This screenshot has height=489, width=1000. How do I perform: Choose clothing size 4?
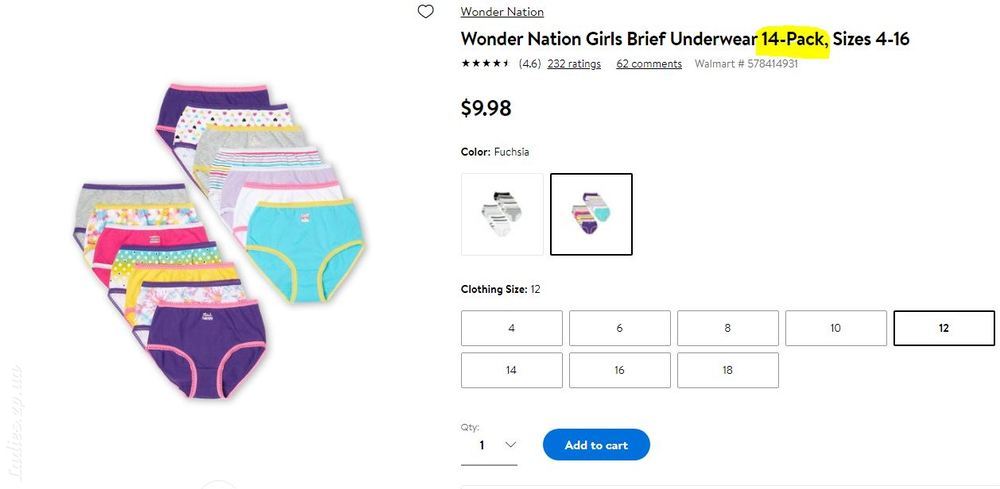[511, 328]
